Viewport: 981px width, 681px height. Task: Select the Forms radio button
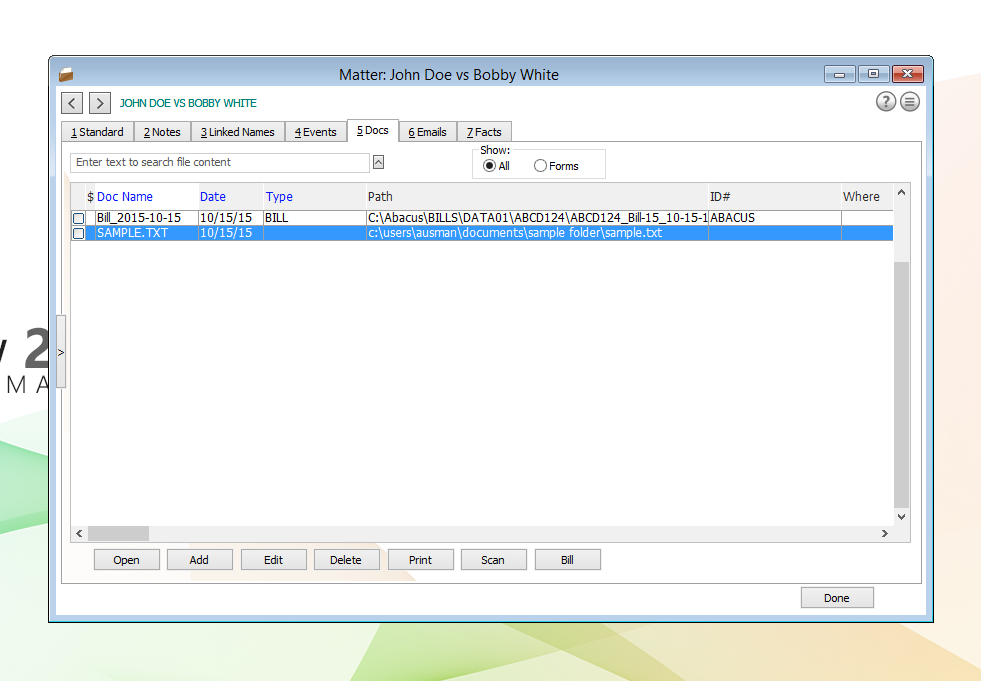pos(540,166)
